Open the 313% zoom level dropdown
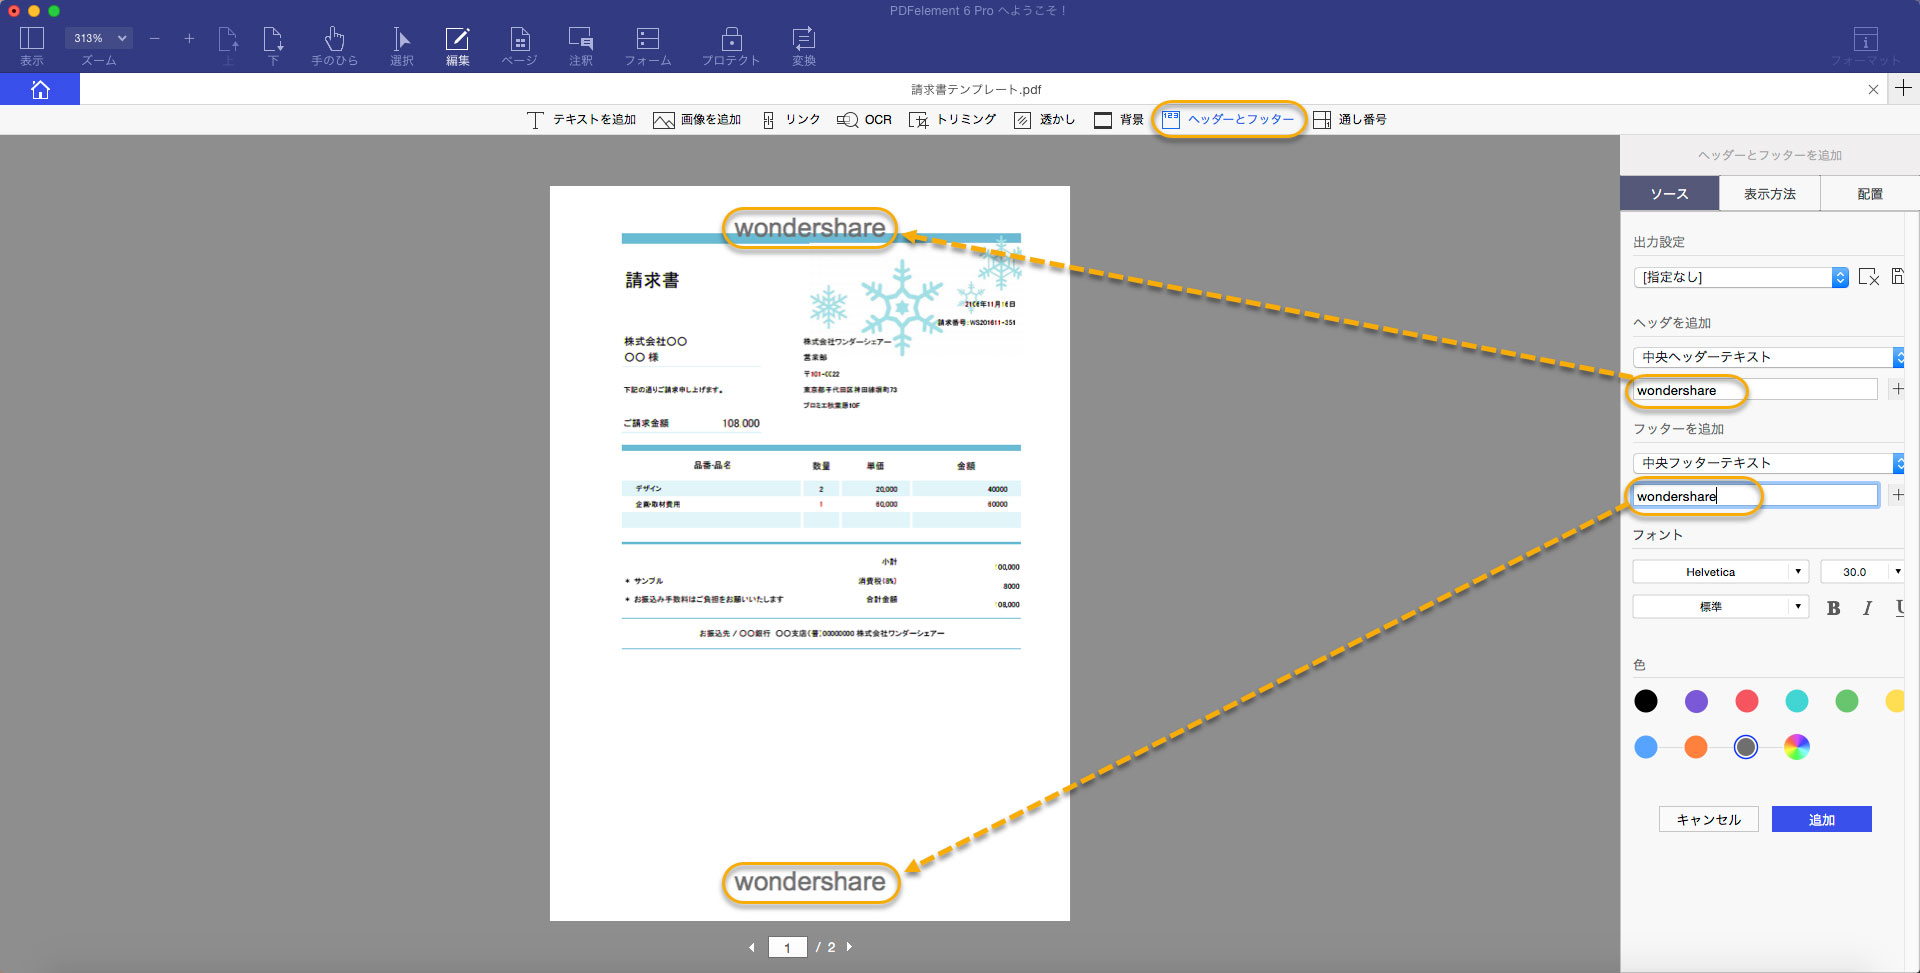The image size is (1920, 973). [99, 38]
